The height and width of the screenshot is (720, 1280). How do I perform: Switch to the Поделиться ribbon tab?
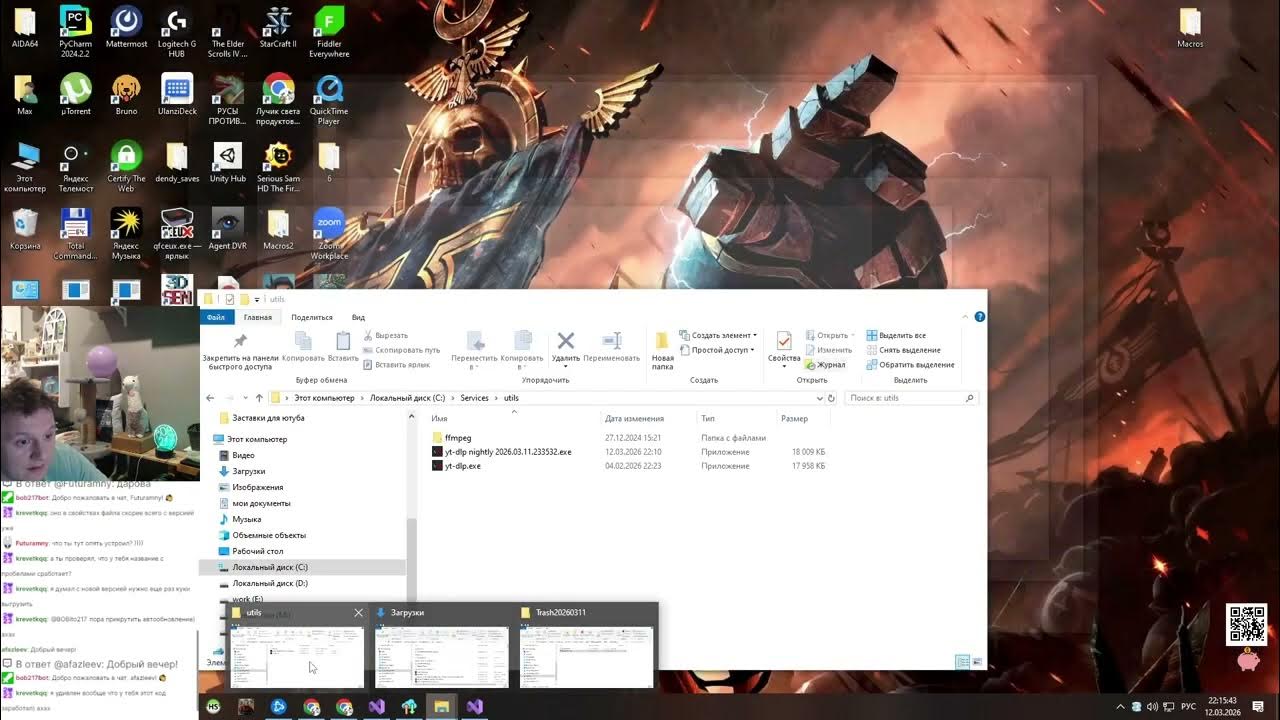[x=312, y=317]
